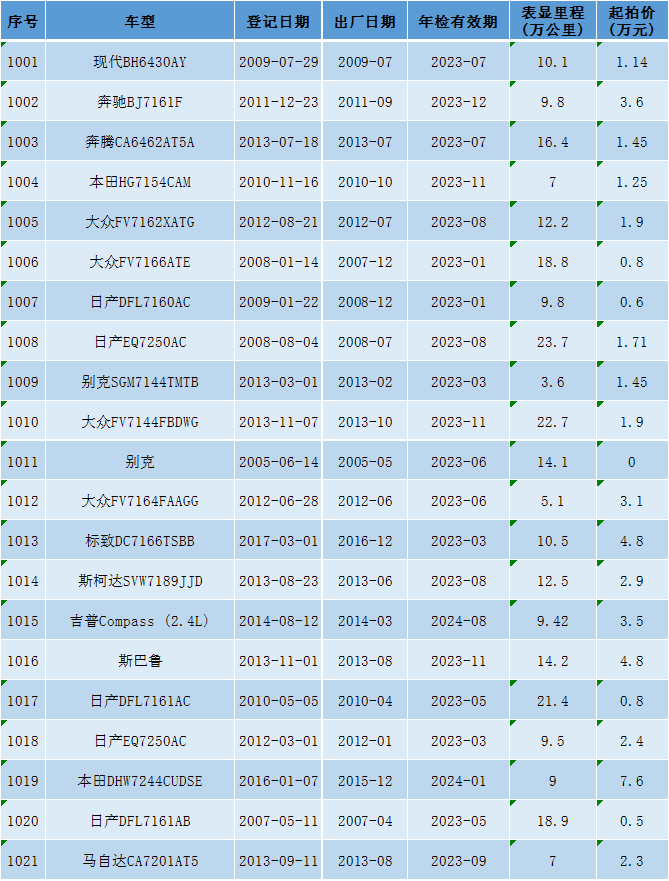Click the 大众FV7164FAAGG model cell
This screenshot has height=881, width=669.
pos(140,500)
